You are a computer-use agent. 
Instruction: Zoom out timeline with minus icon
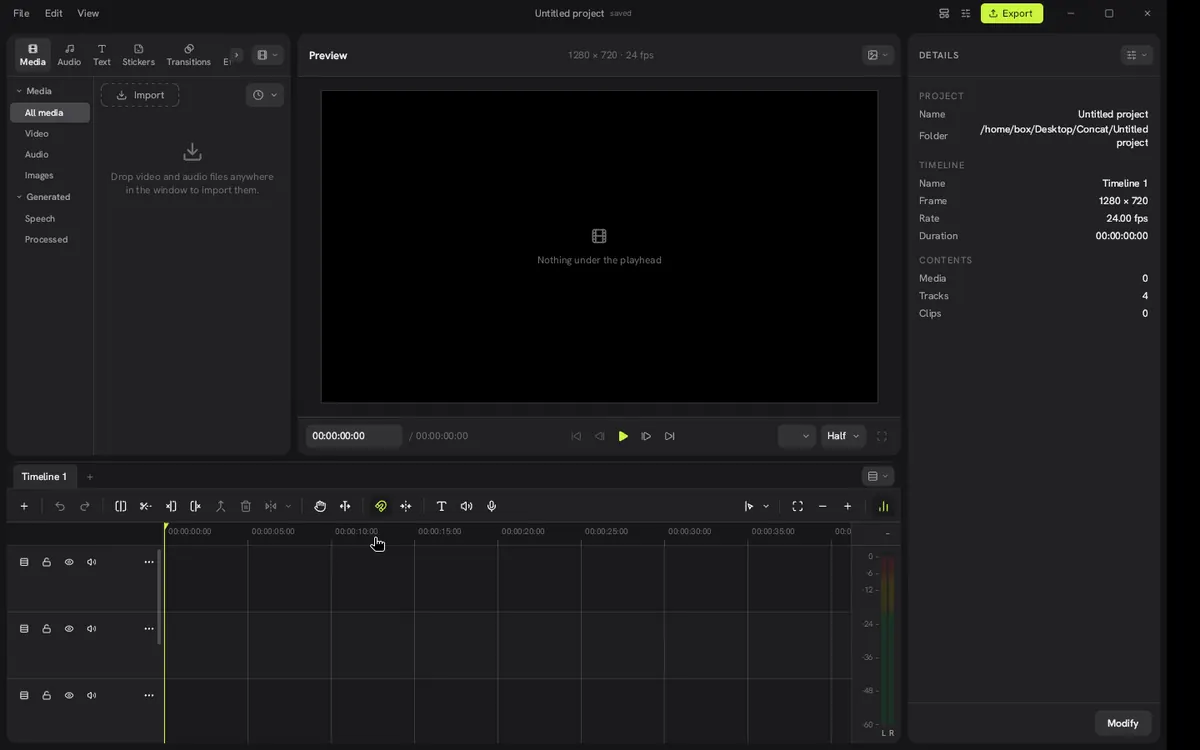(823, 506)
